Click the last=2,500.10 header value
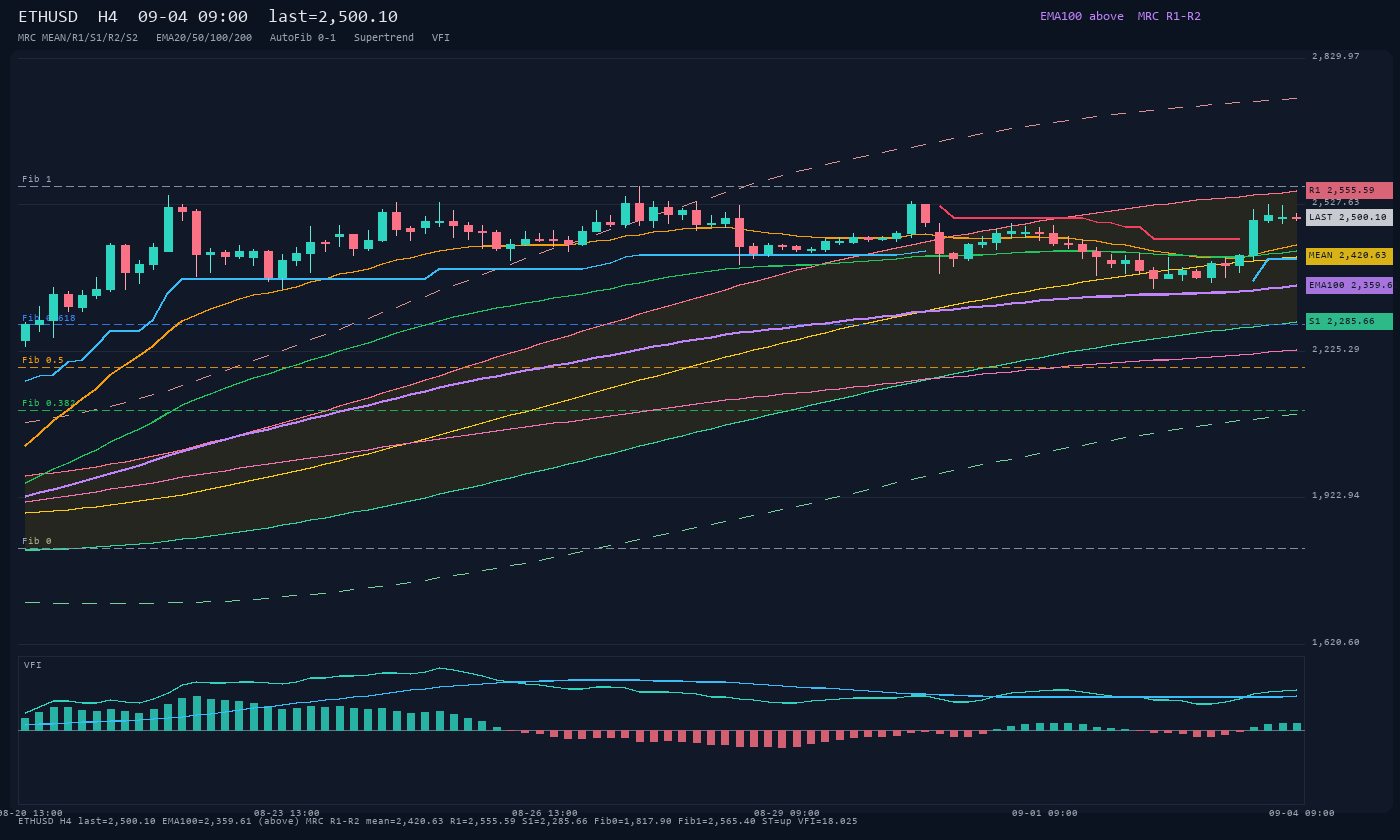The height and width of the screenshot is (840, 1400). [333, 17]
